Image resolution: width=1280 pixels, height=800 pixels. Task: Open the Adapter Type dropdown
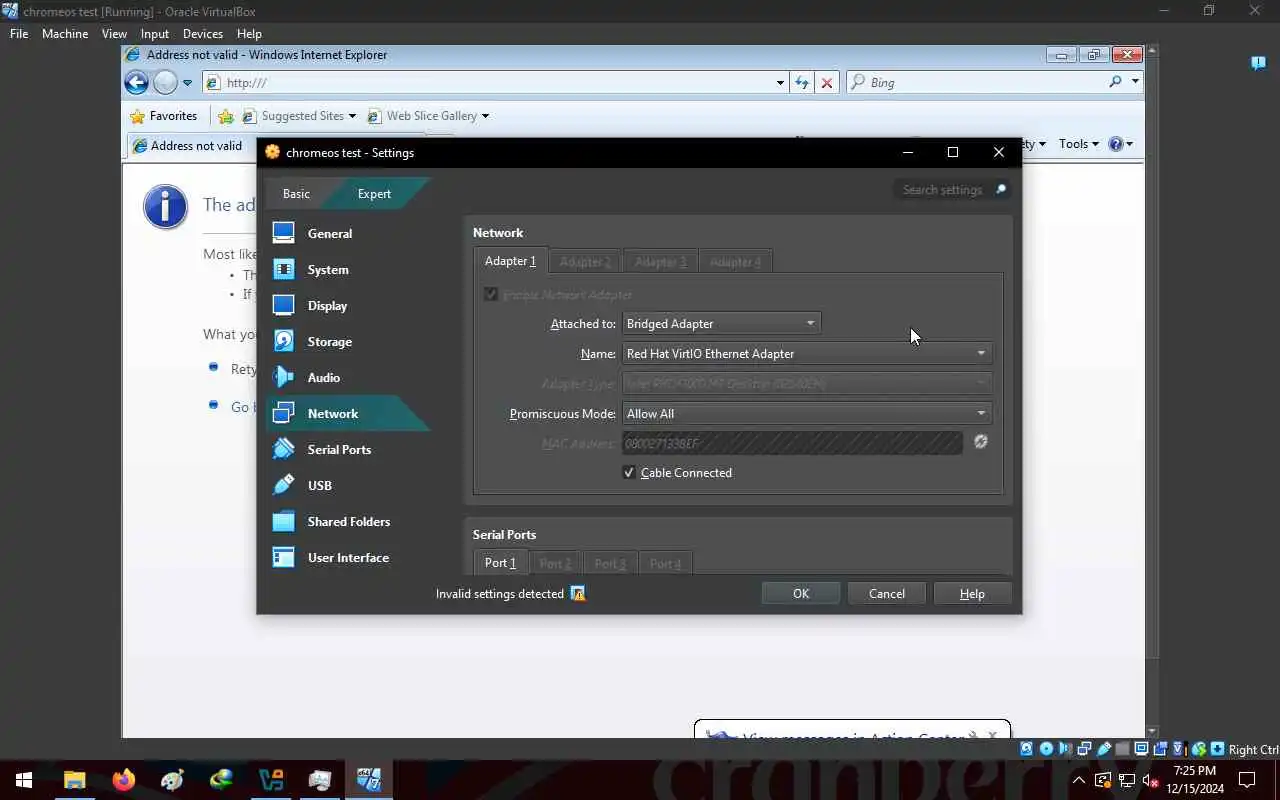(807, 383)
